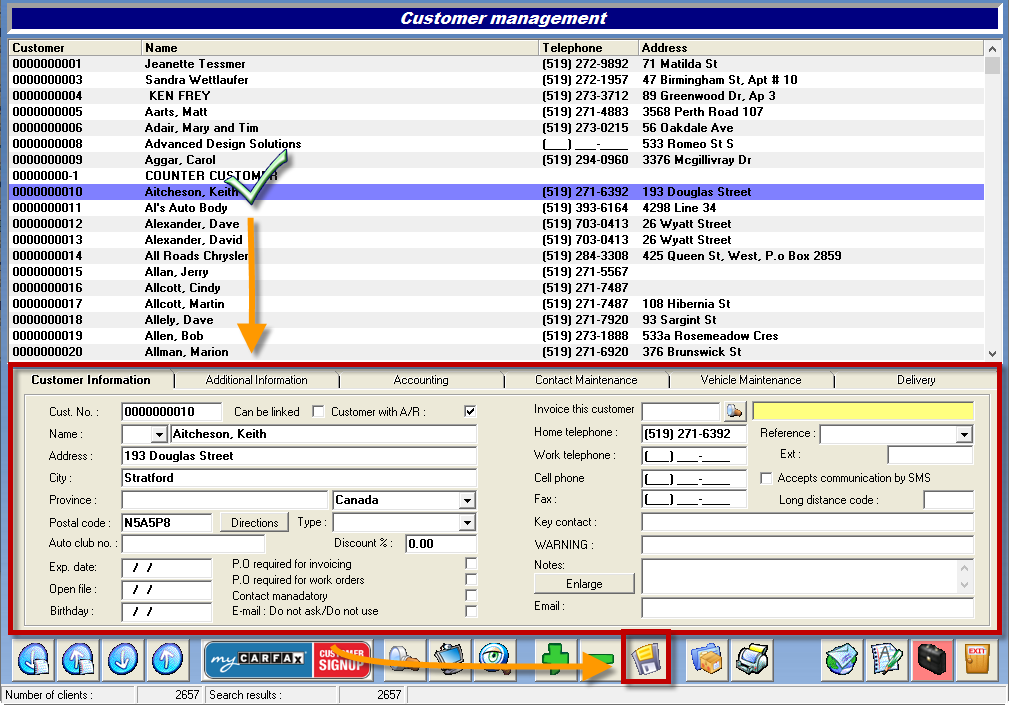Select the Allman, Marion row

click(496, 352)
